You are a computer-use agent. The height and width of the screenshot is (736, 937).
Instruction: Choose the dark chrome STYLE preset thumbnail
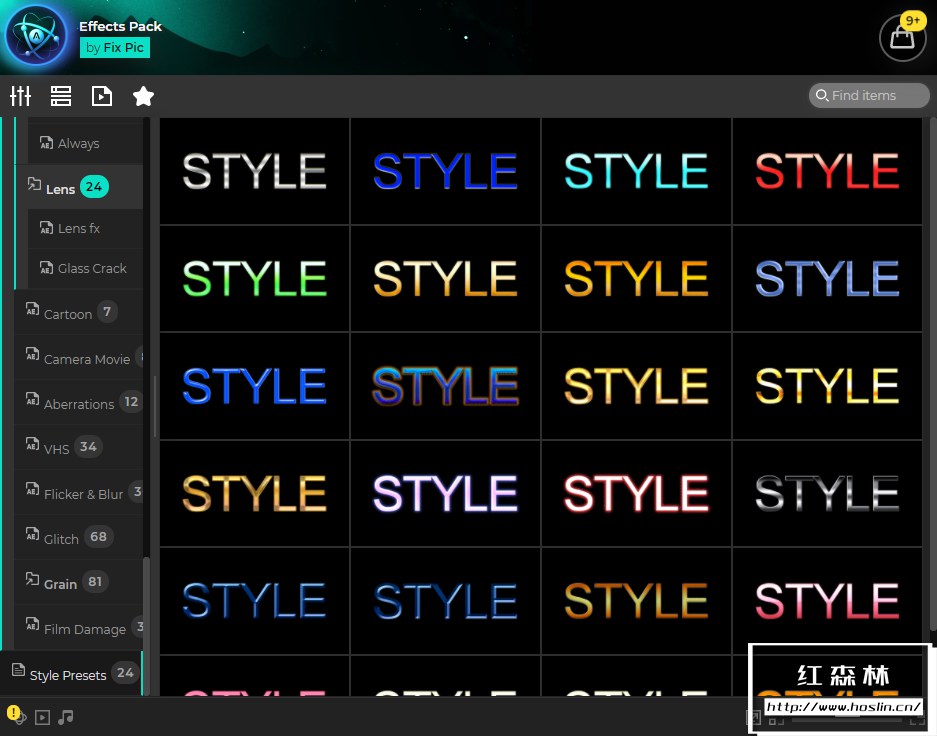pyautogui.click(x=827, y=493)
